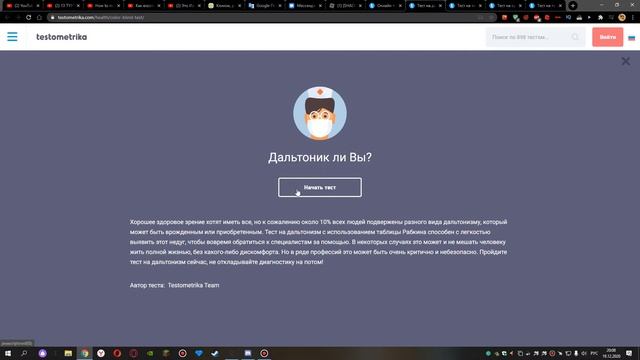Open the hamburger menu on Testometrika
Screen dimensions: 640x360
[12, 37]
